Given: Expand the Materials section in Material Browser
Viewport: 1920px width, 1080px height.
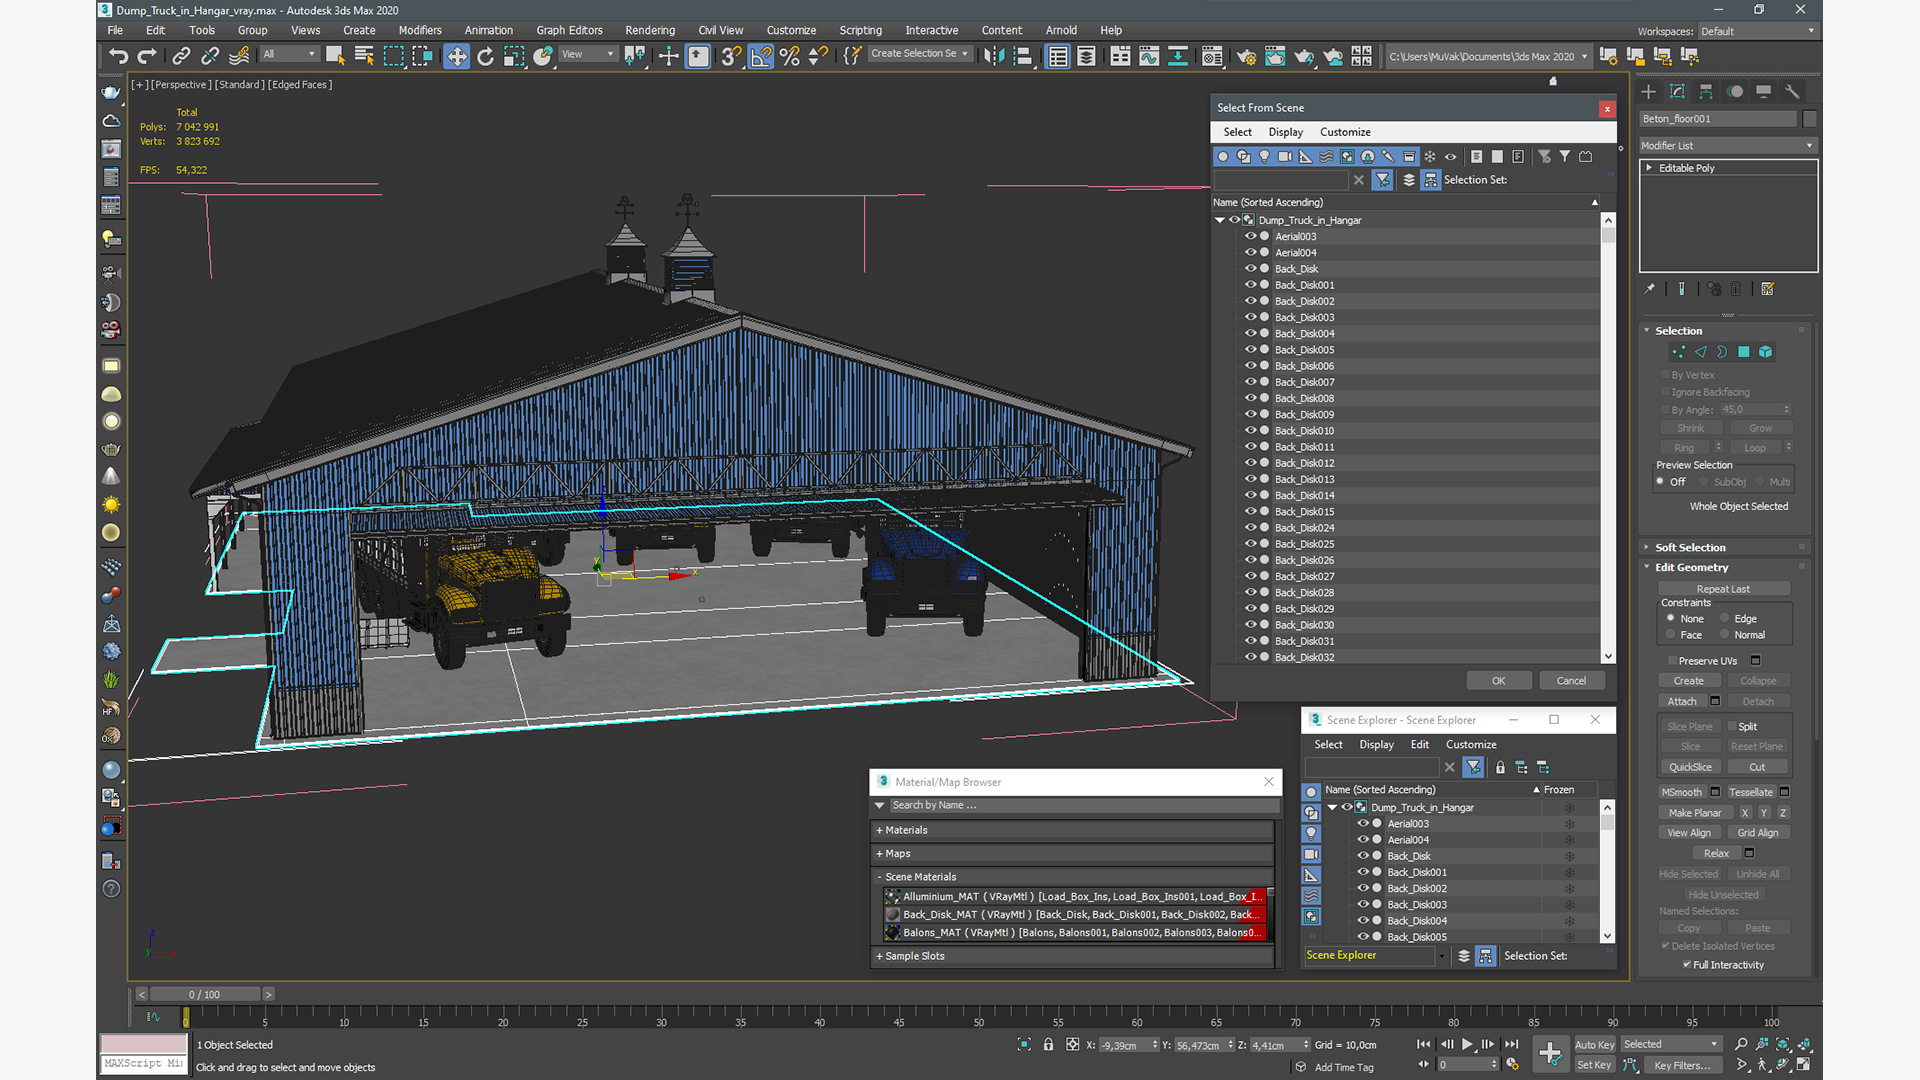Looking at the screenshot, I should pos(1073,830).
